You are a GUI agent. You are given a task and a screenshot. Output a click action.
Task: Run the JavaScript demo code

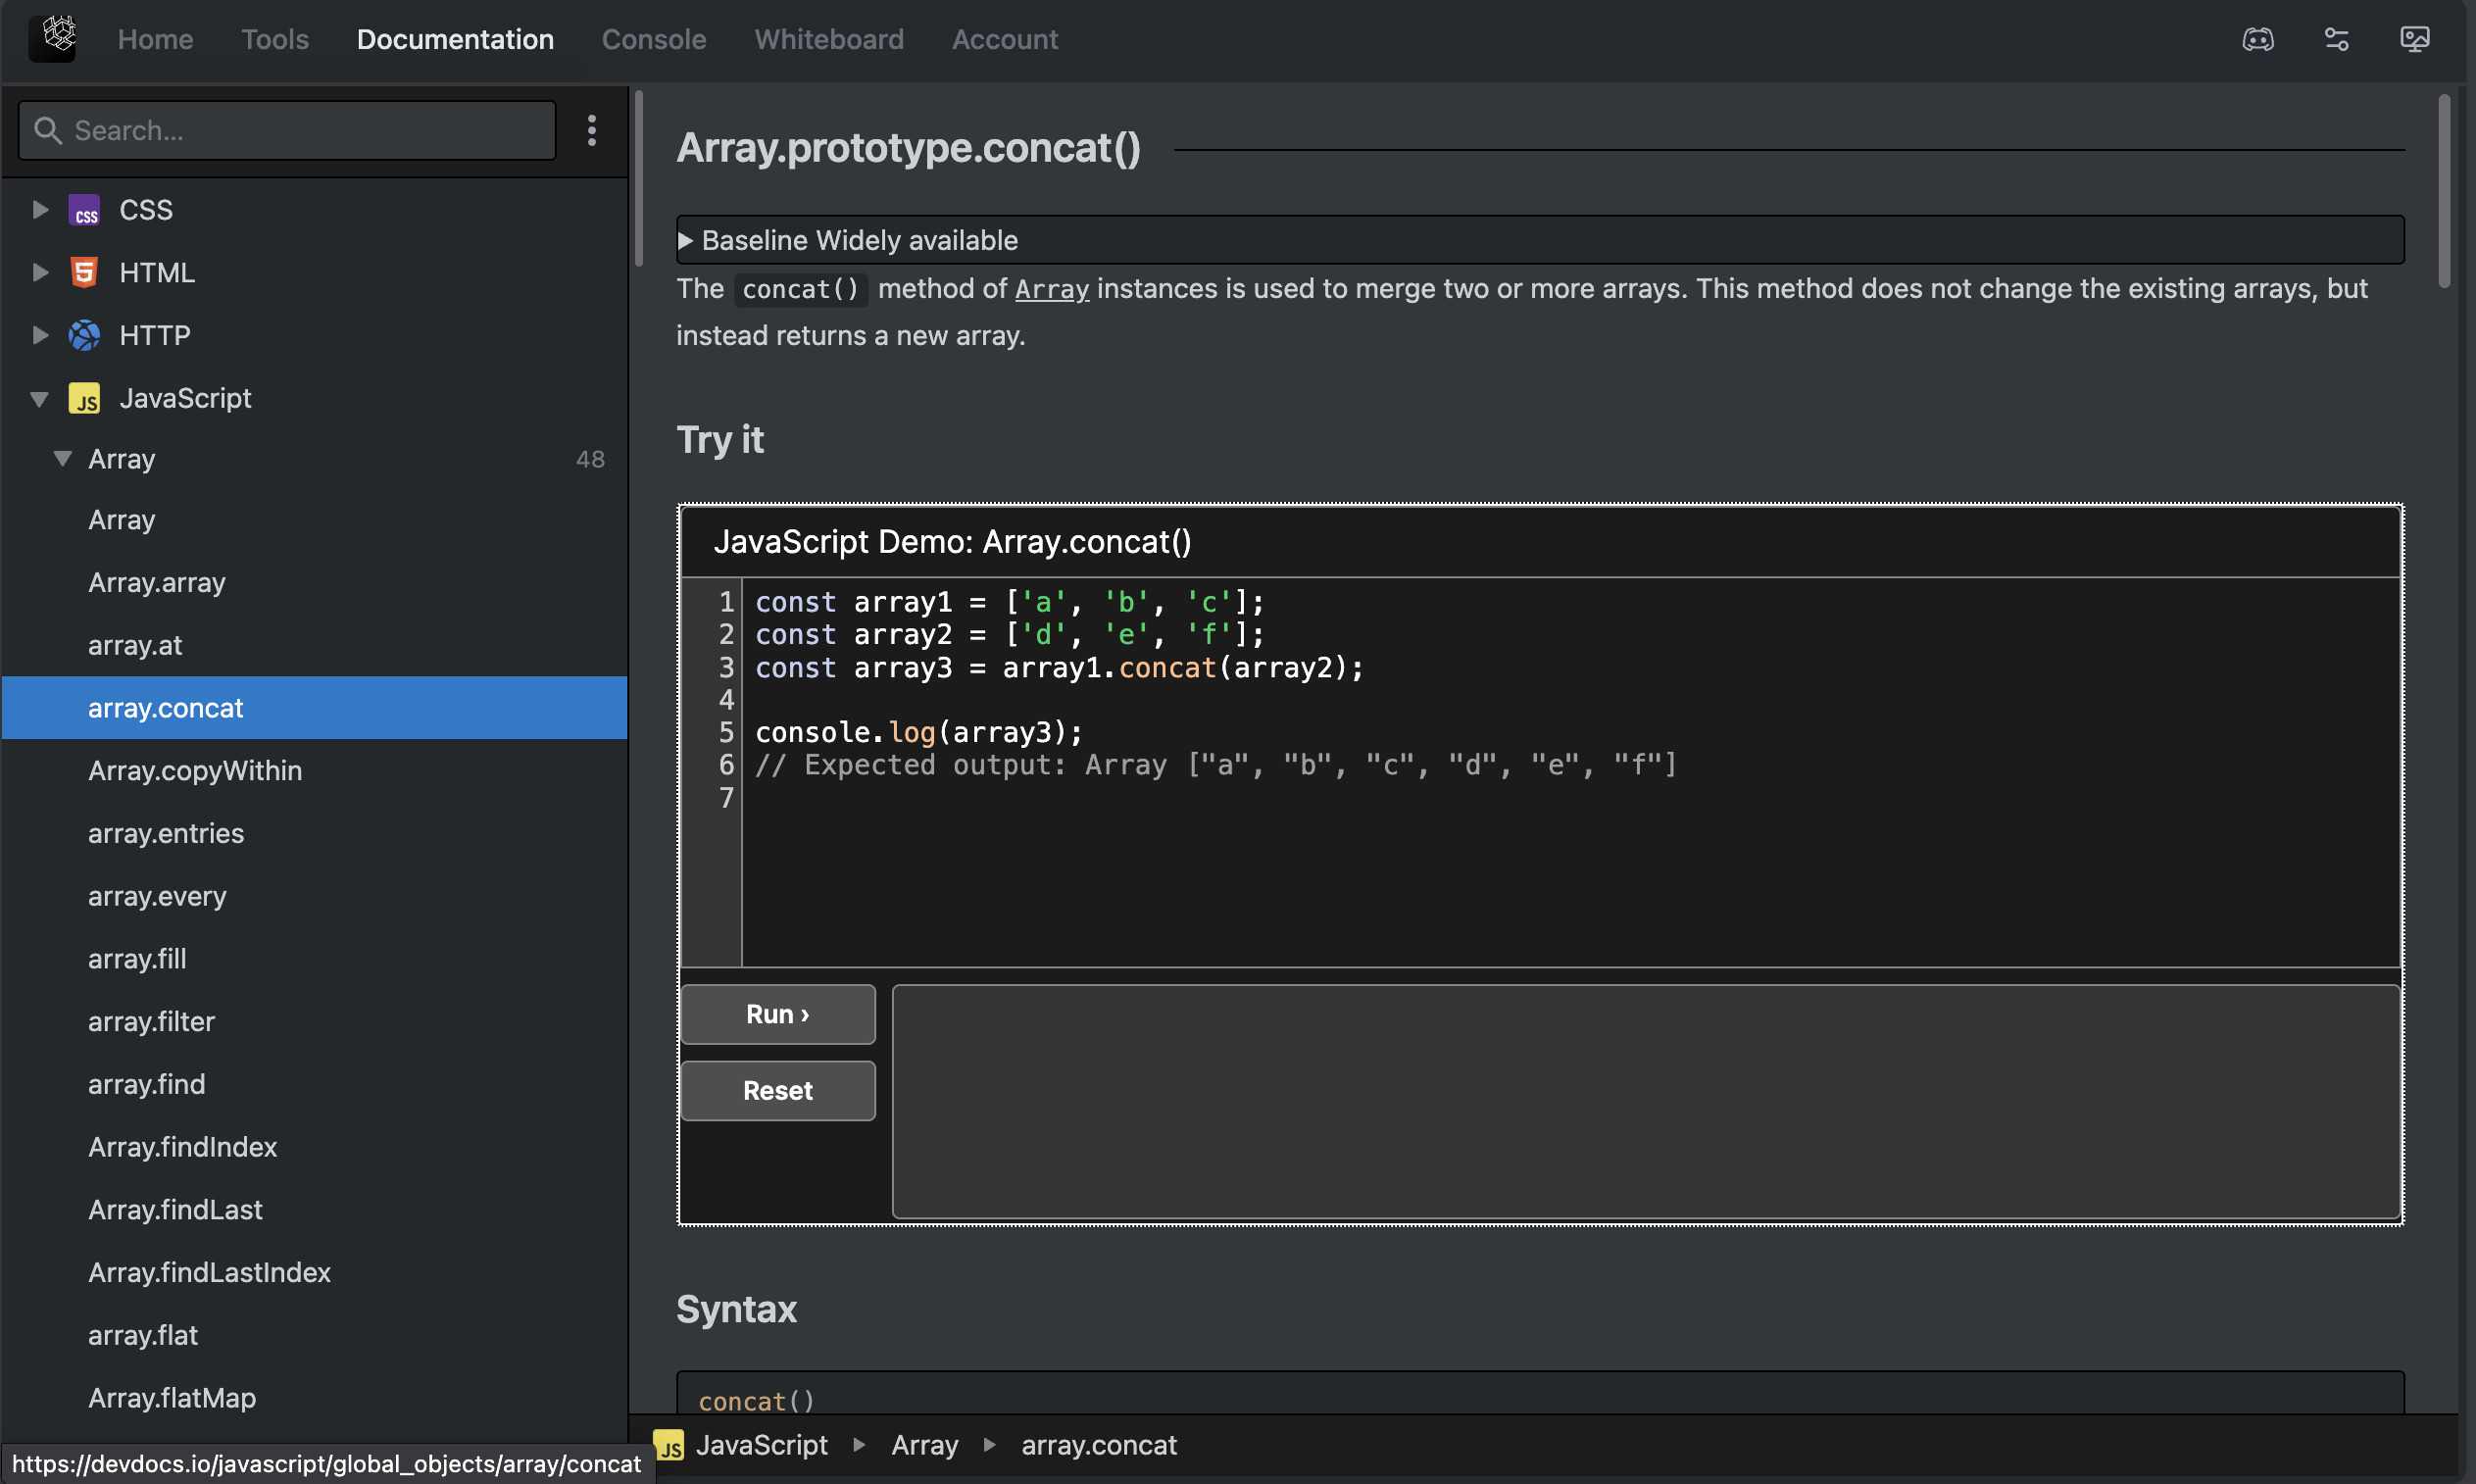778,1014
